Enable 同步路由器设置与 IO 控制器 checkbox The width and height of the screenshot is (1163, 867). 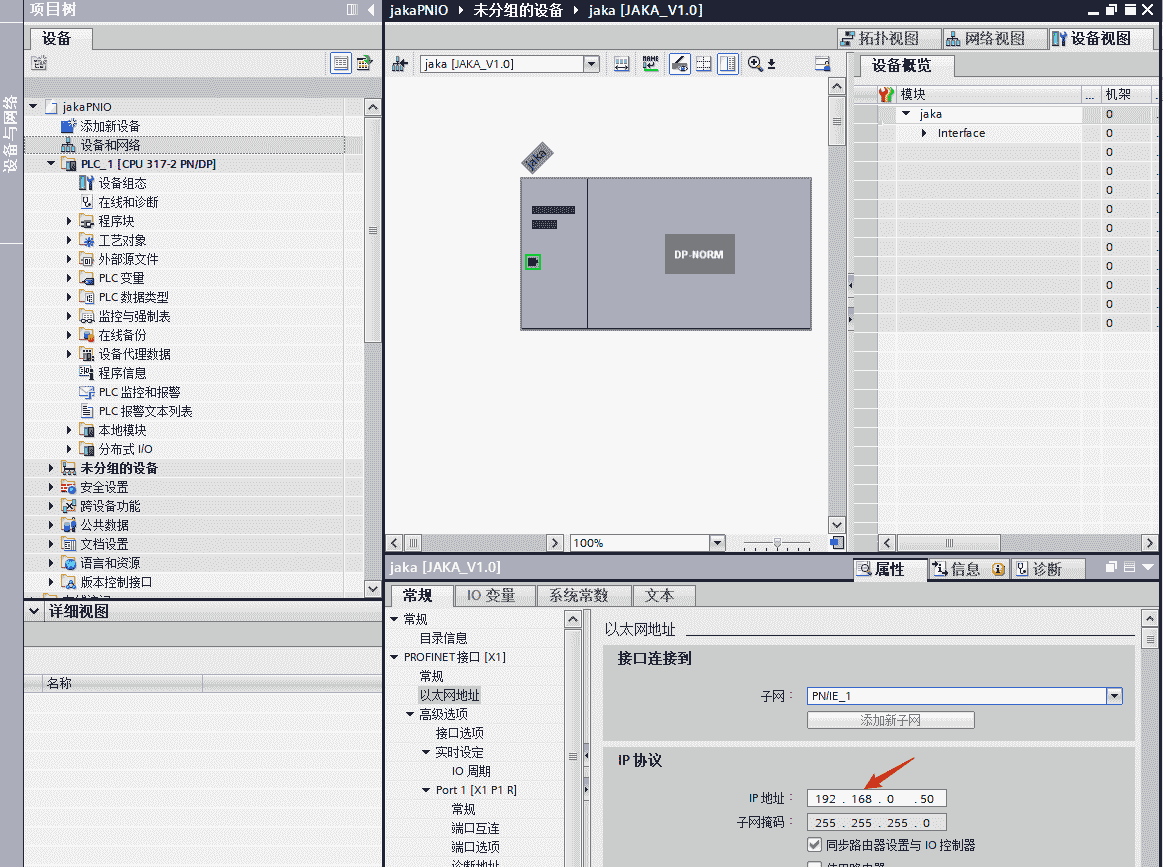(x=814, y=845)
